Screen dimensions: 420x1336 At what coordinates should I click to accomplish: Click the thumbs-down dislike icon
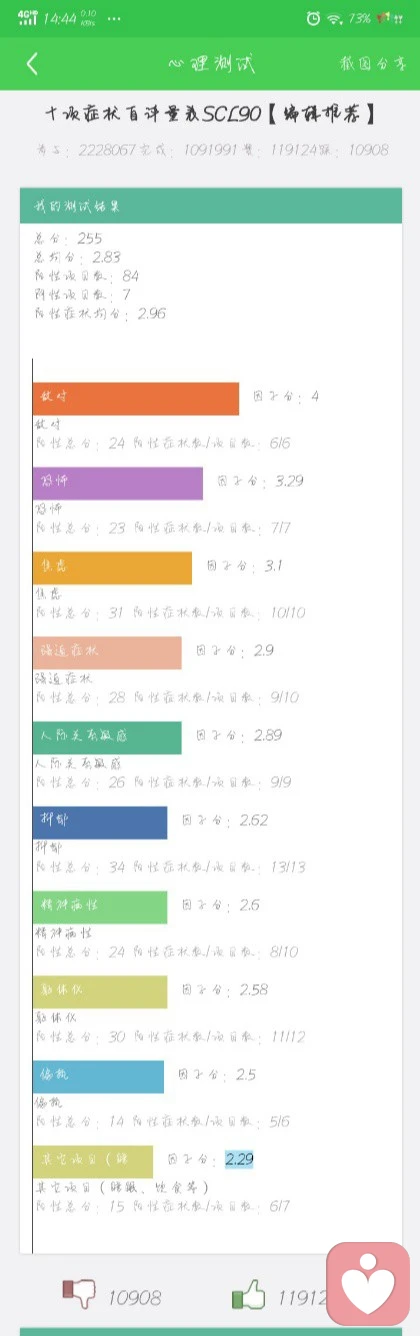[78, 1295]
